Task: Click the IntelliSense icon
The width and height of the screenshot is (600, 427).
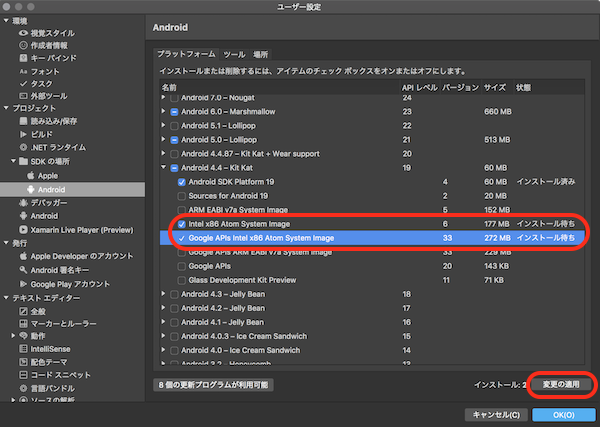Action: [23, 349]
